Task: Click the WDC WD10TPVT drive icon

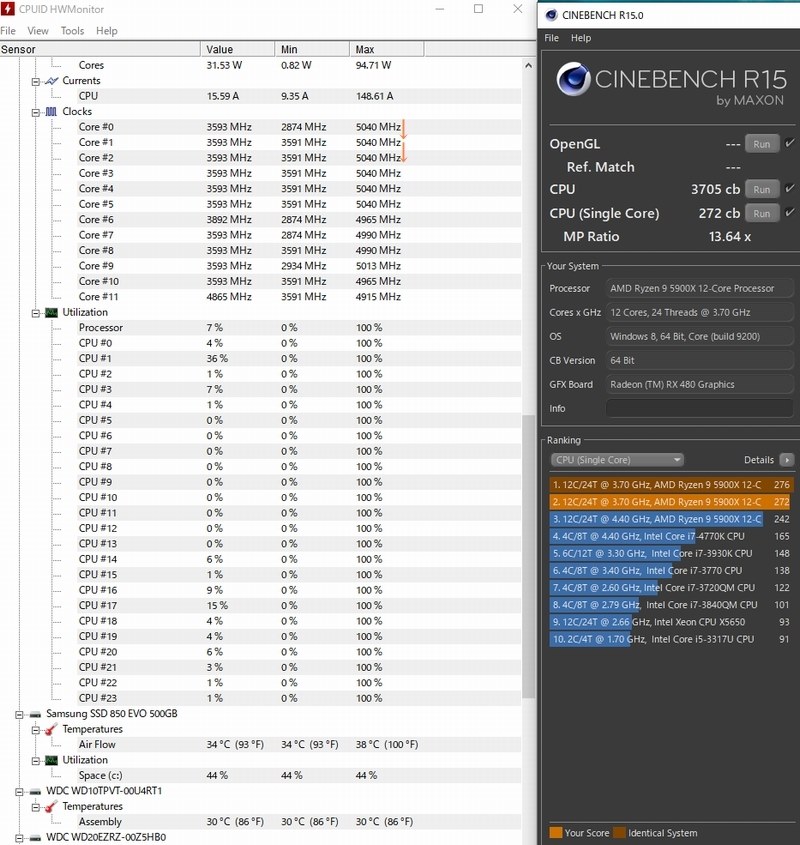Action: pos(35,792)
